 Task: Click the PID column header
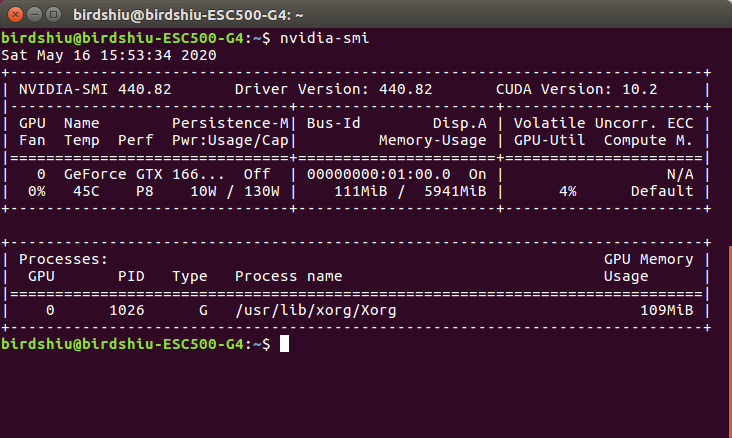[131, 276]
